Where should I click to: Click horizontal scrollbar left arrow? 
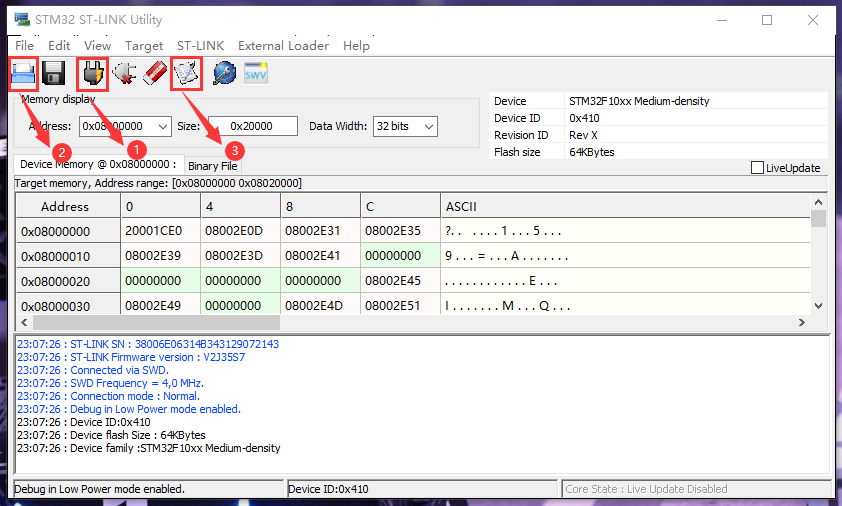pos(24,322)
